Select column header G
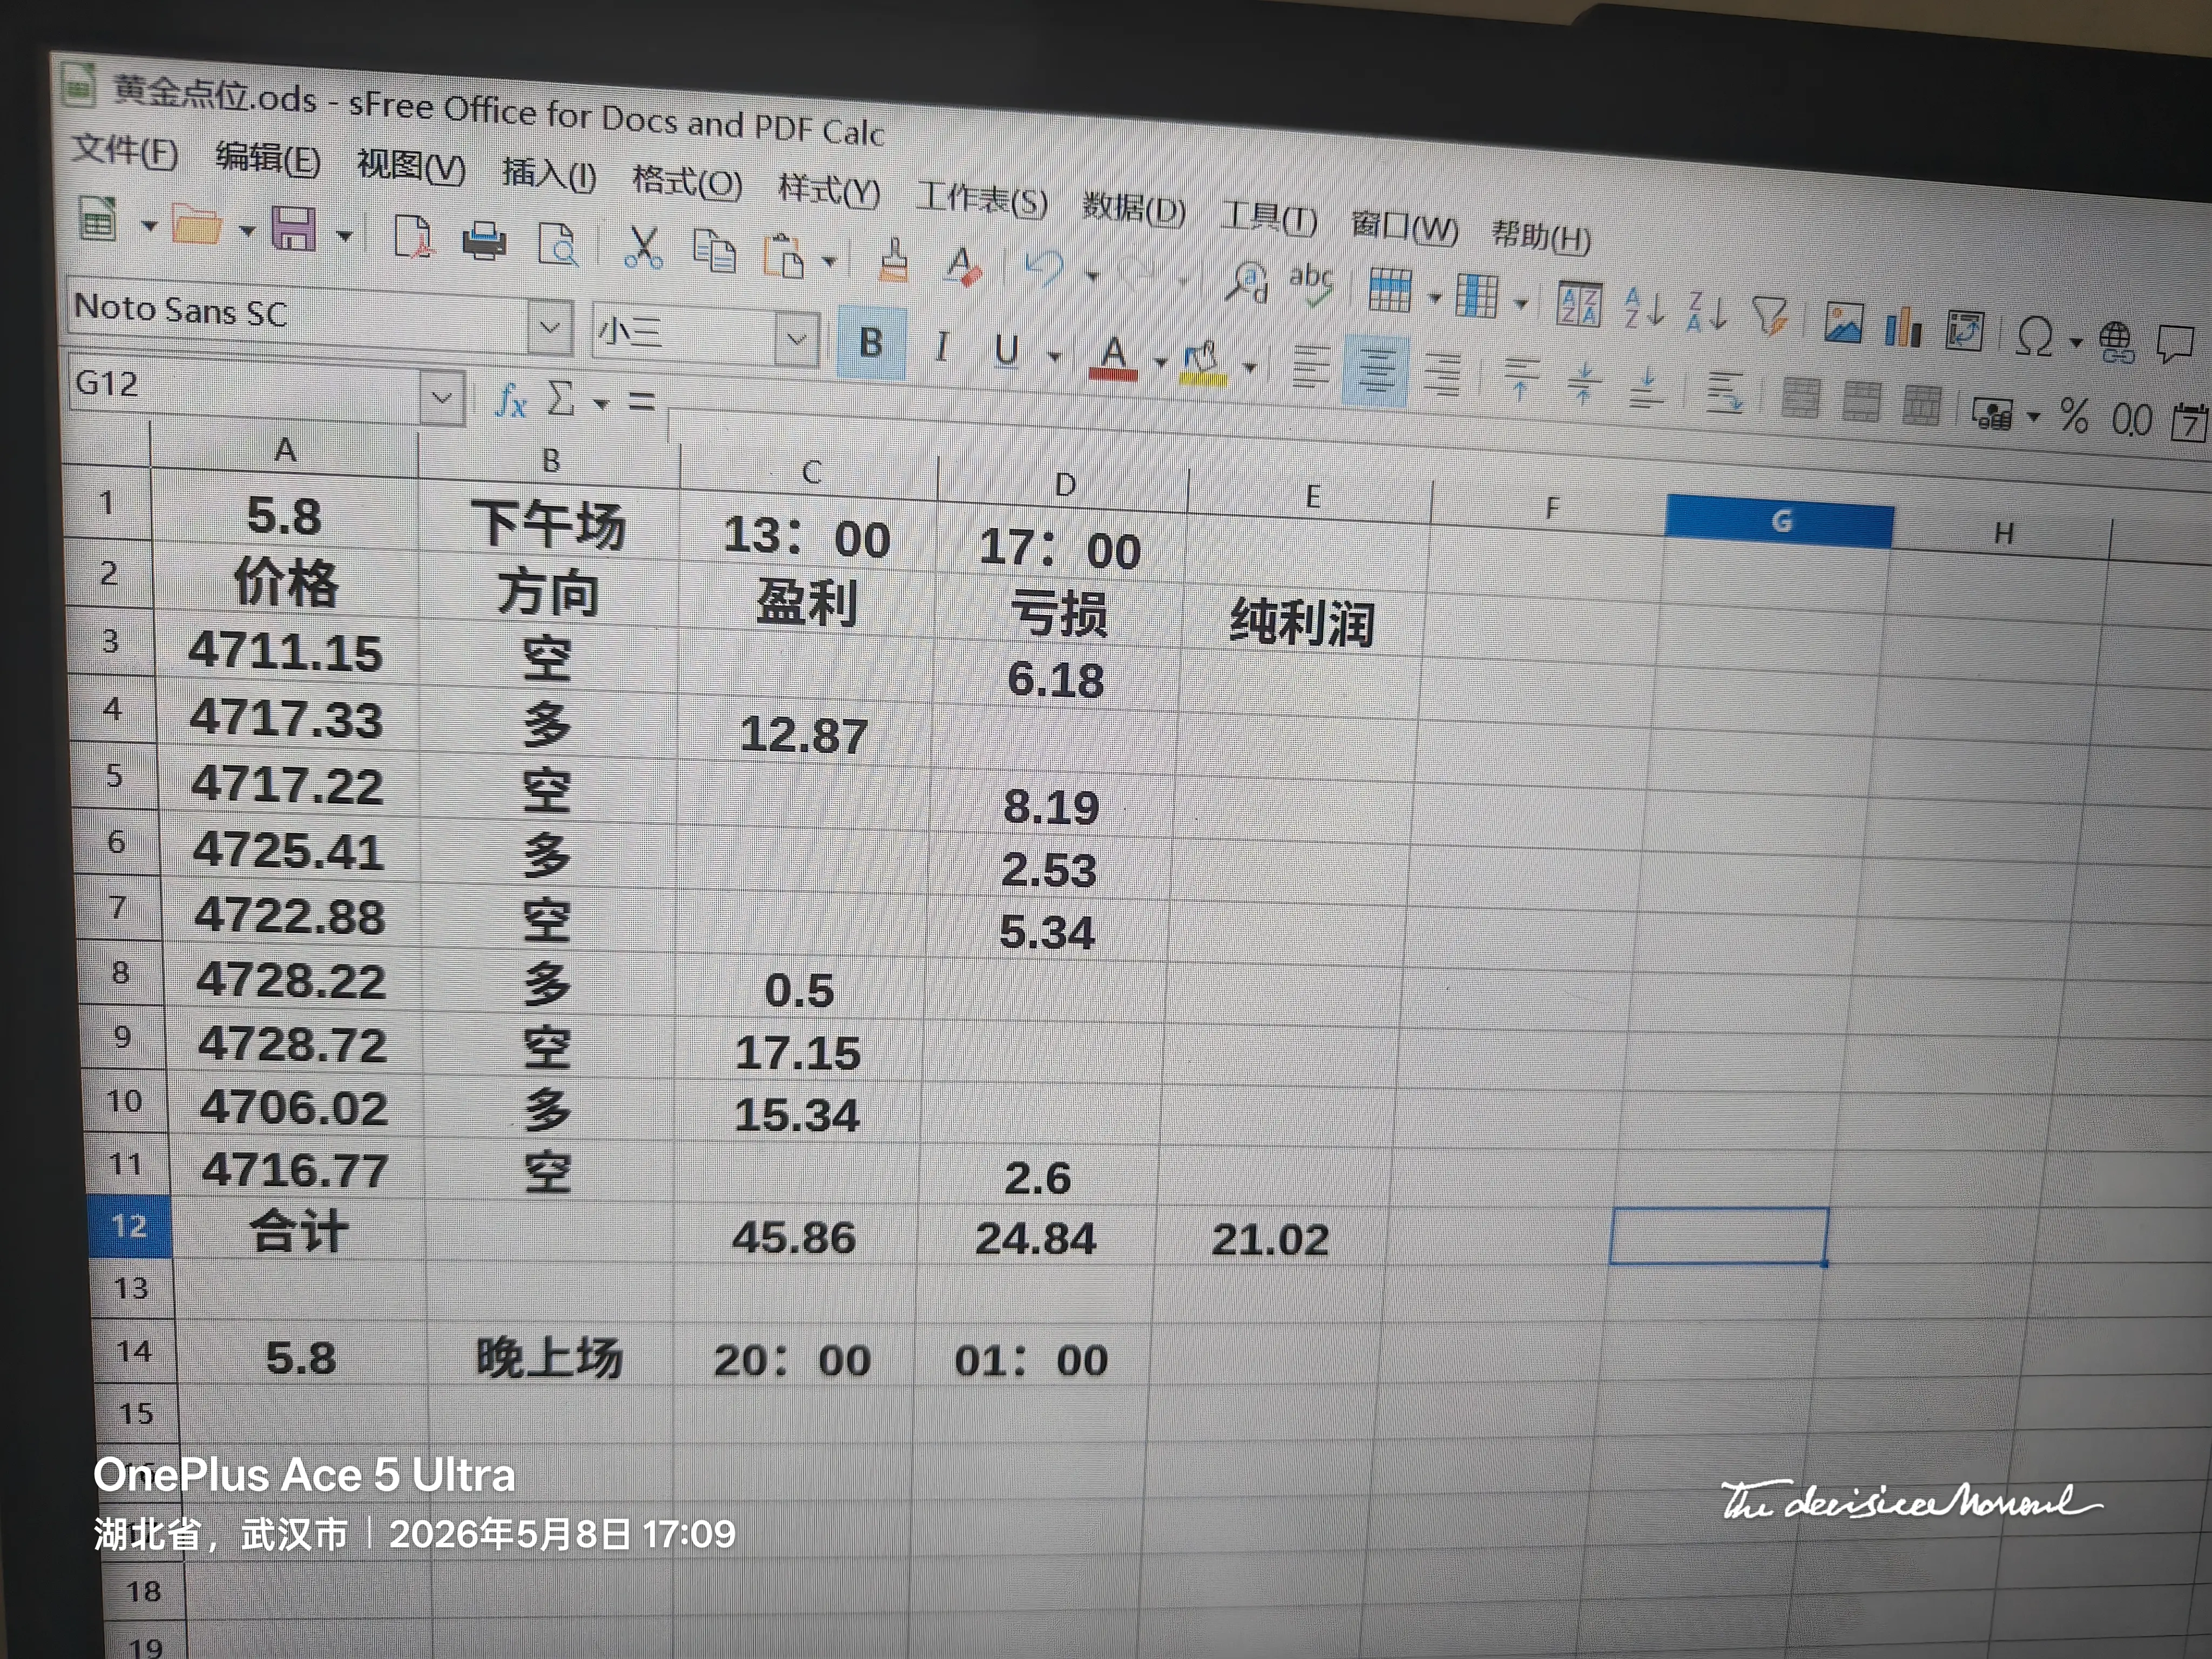The height and width of the screenshot is (1659, 2212). pyautogui.click(x=1780, y=521)
